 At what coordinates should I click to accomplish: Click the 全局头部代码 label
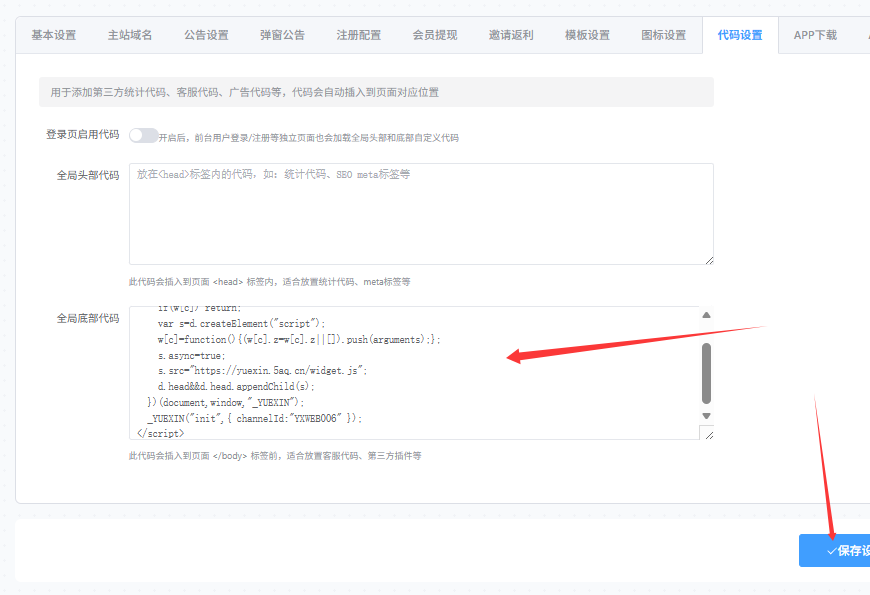pyautogui.click(x=88, y=175)
